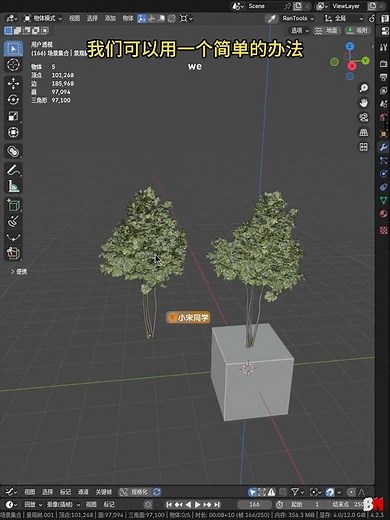Open the 物体模式 object mode dropdown
This screenshot has height=520, width=390.
pos(43,18)
